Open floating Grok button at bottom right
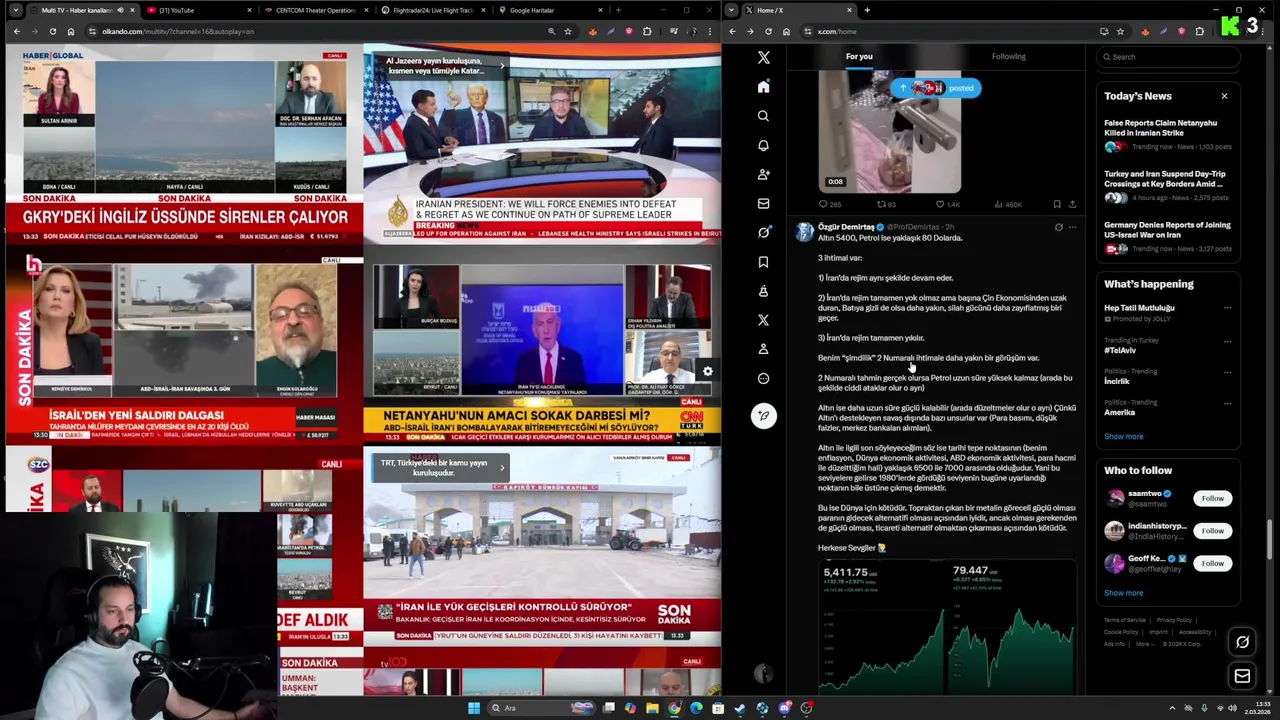This screenshot has height=720, width=1280. (x=1242, y=642)
